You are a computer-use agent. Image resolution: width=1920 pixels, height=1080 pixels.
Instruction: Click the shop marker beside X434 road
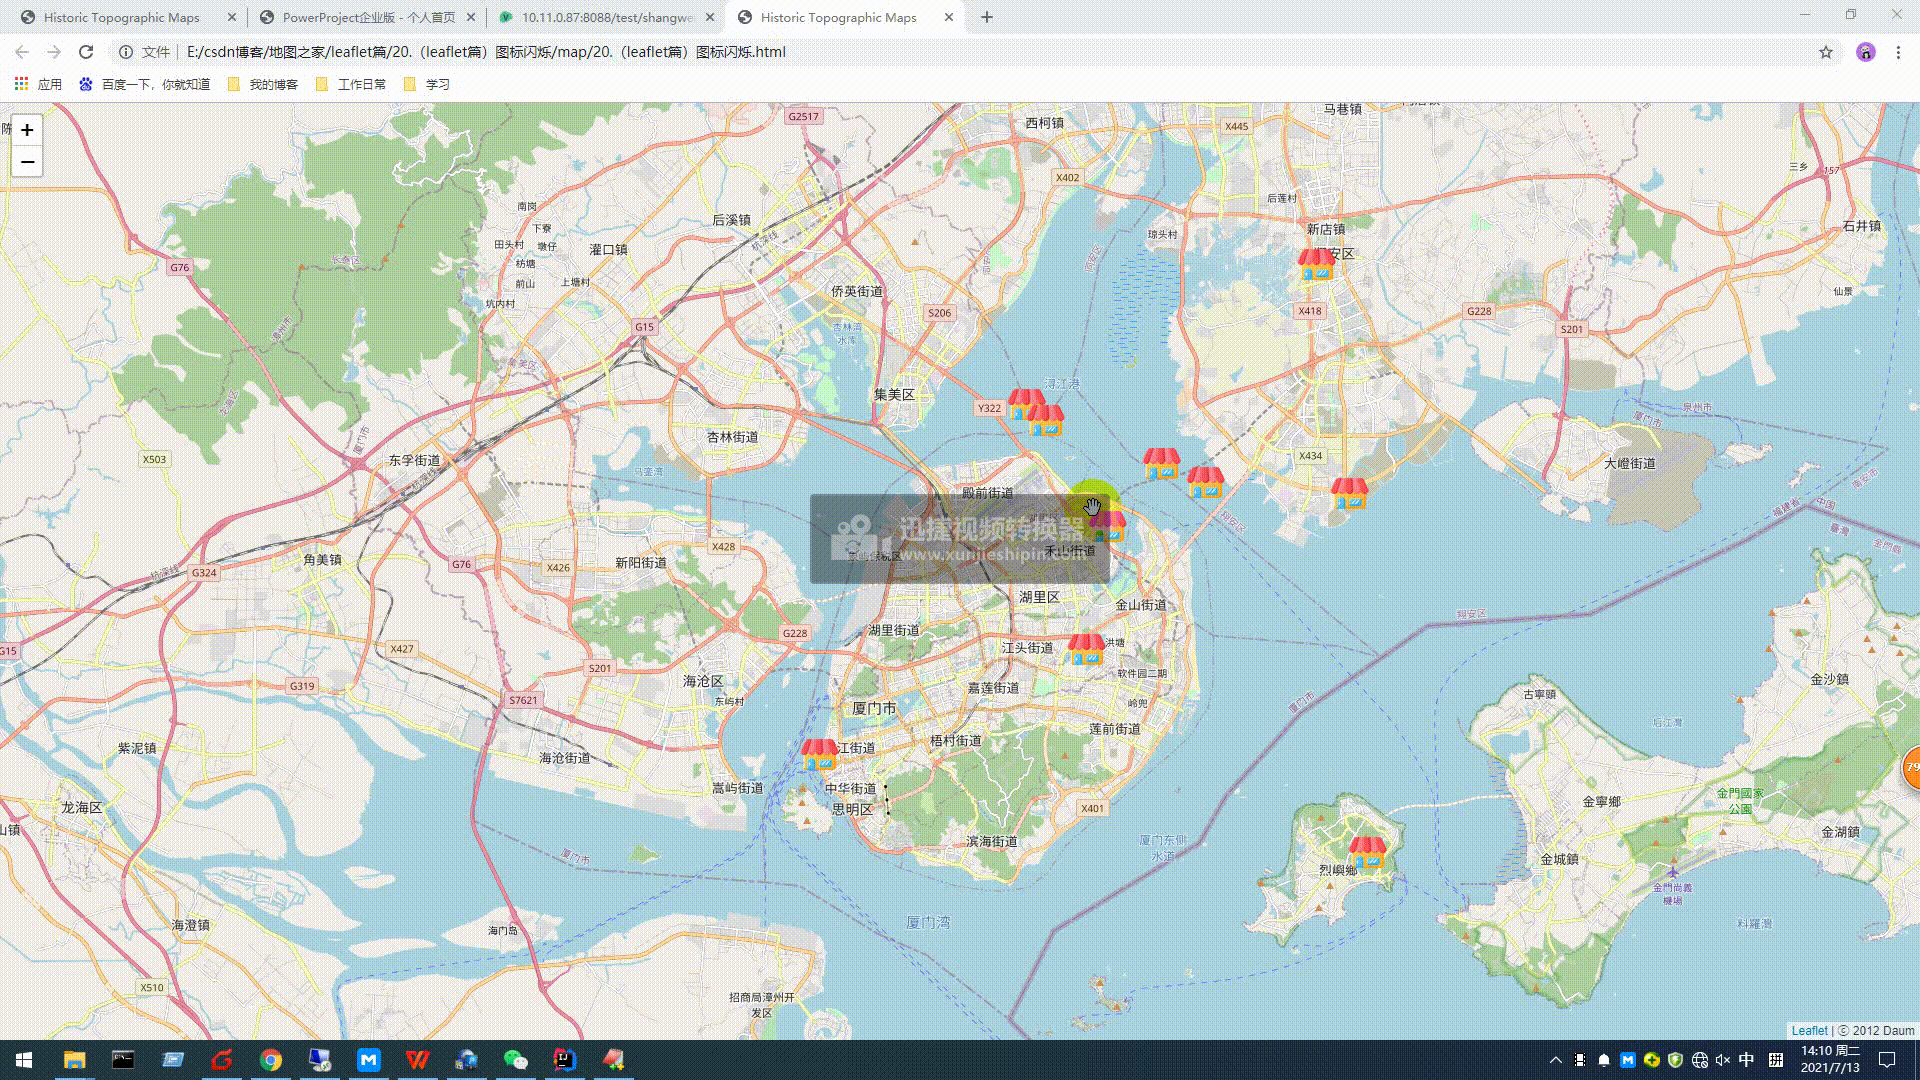pyautogui.click(x=1349, y=493)
